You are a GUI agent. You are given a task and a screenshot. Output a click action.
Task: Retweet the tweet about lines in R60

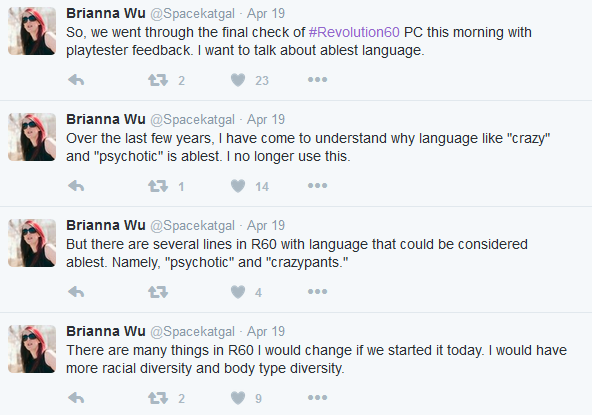[x=158, y=292]
